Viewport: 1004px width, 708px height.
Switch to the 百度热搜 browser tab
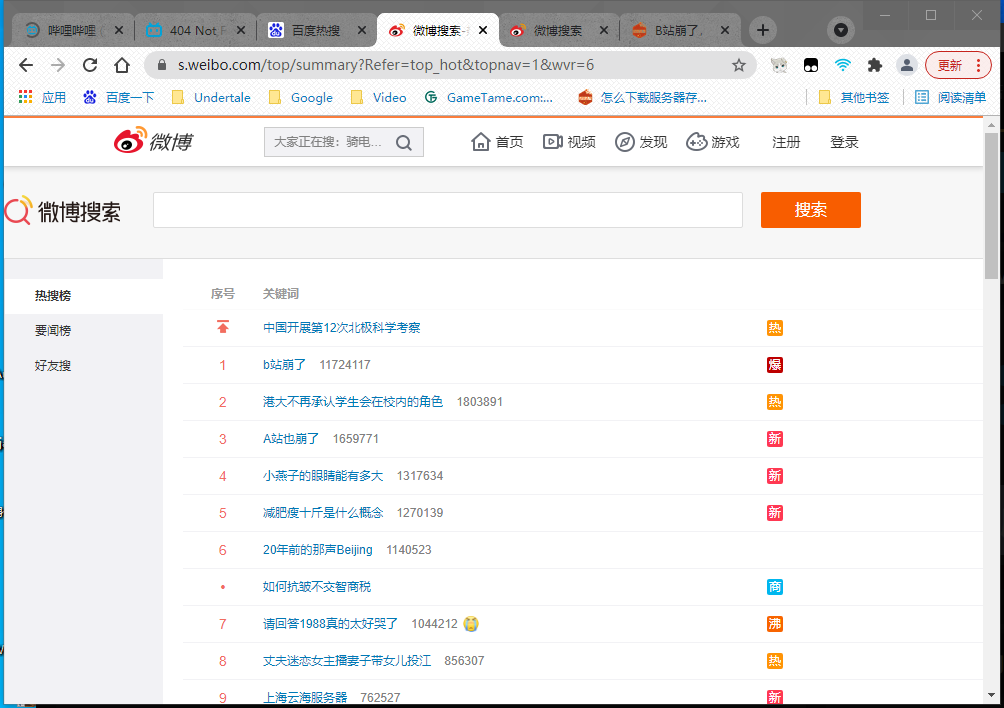tap(316, 30)
